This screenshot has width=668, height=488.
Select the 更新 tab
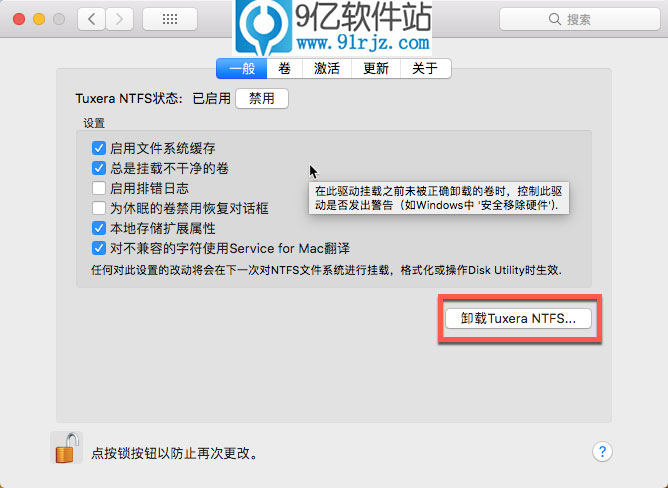376,68
